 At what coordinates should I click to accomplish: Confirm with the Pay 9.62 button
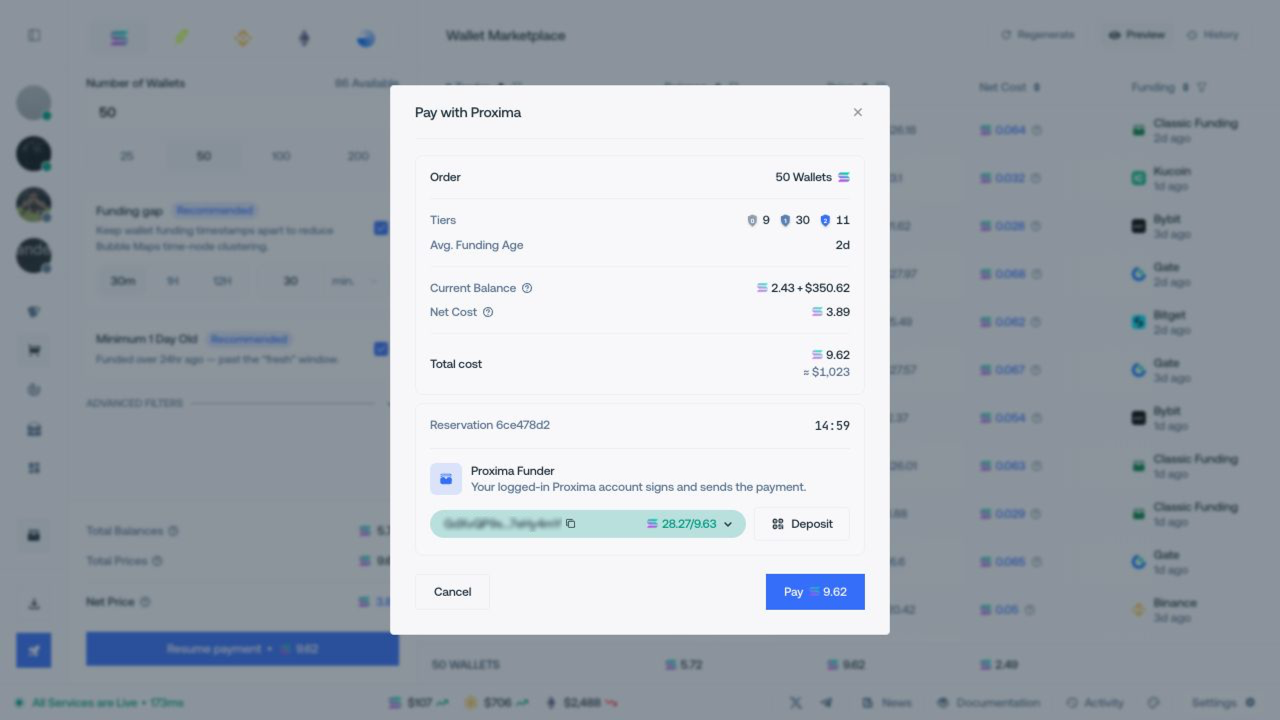(815, 592)
